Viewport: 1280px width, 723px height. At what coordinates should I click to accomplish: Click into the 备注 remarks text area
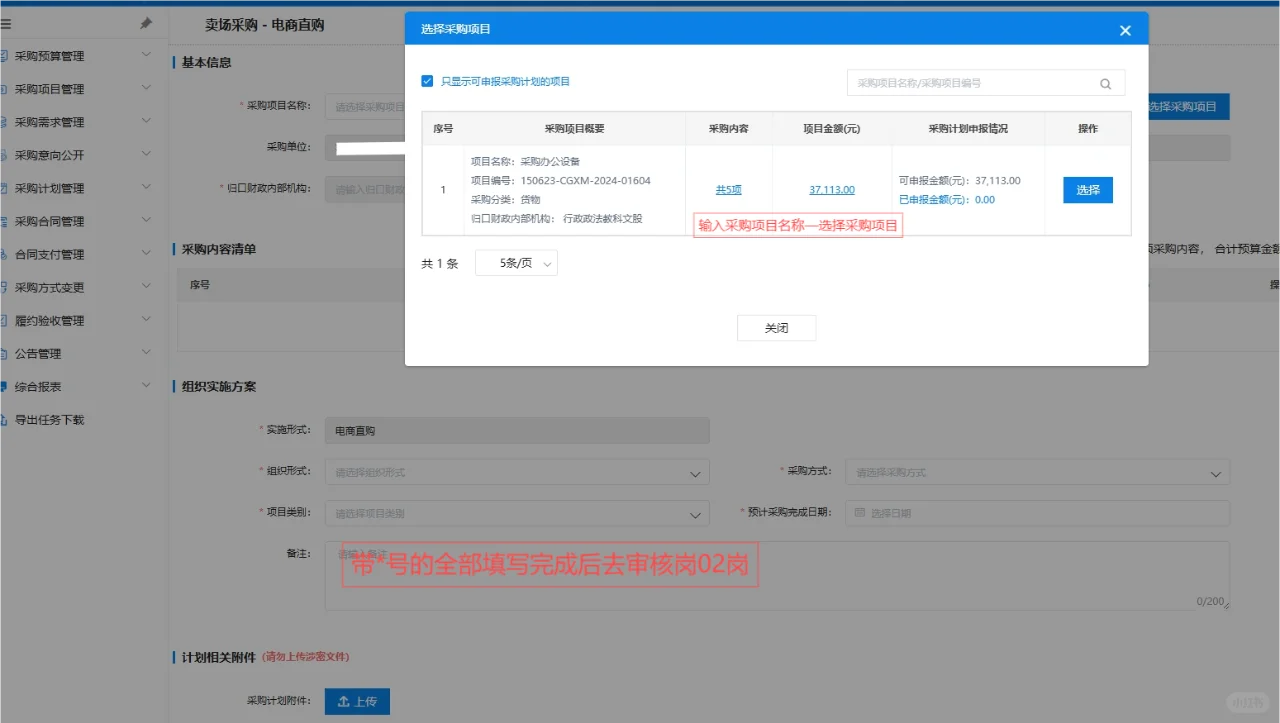click(777, 576)
